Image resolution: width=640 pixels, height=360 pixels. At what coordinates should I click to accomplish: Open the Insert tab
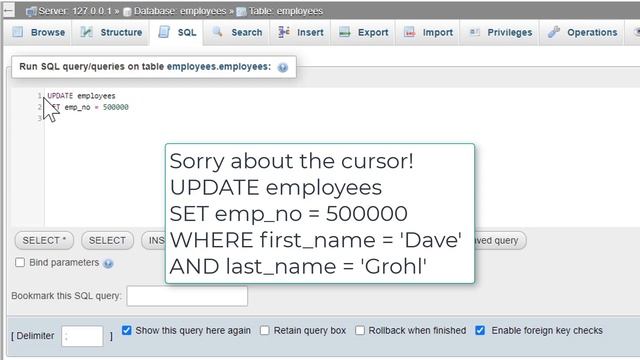[x=301, y=32]
